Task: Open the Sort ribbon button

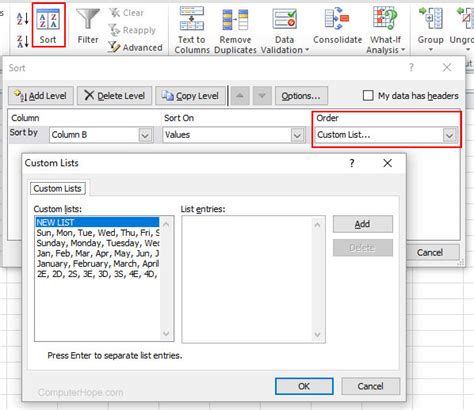Action: [x=49, y=25]
